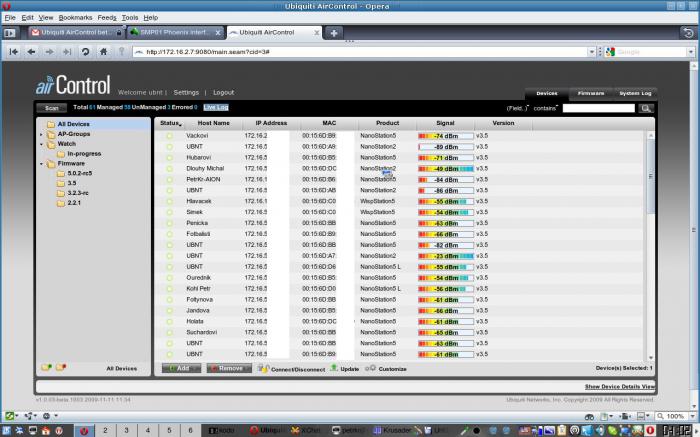Click the Update button

344,369
